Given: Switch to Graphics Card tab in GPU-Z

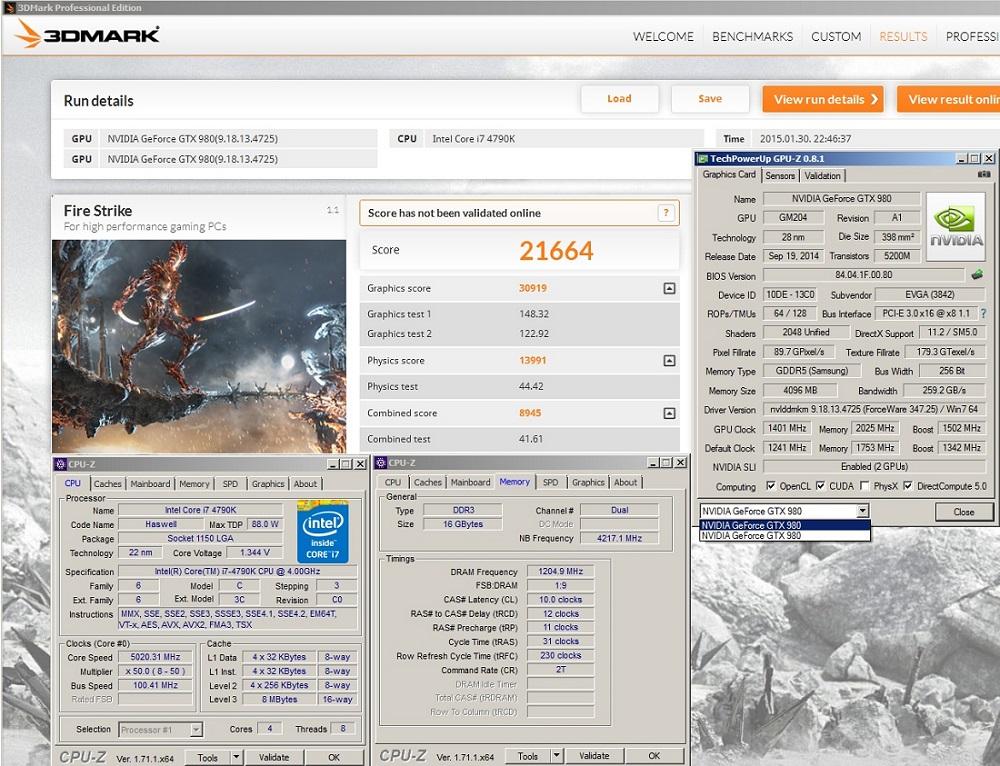Looking at the screenshot, I should click(729, 174).
